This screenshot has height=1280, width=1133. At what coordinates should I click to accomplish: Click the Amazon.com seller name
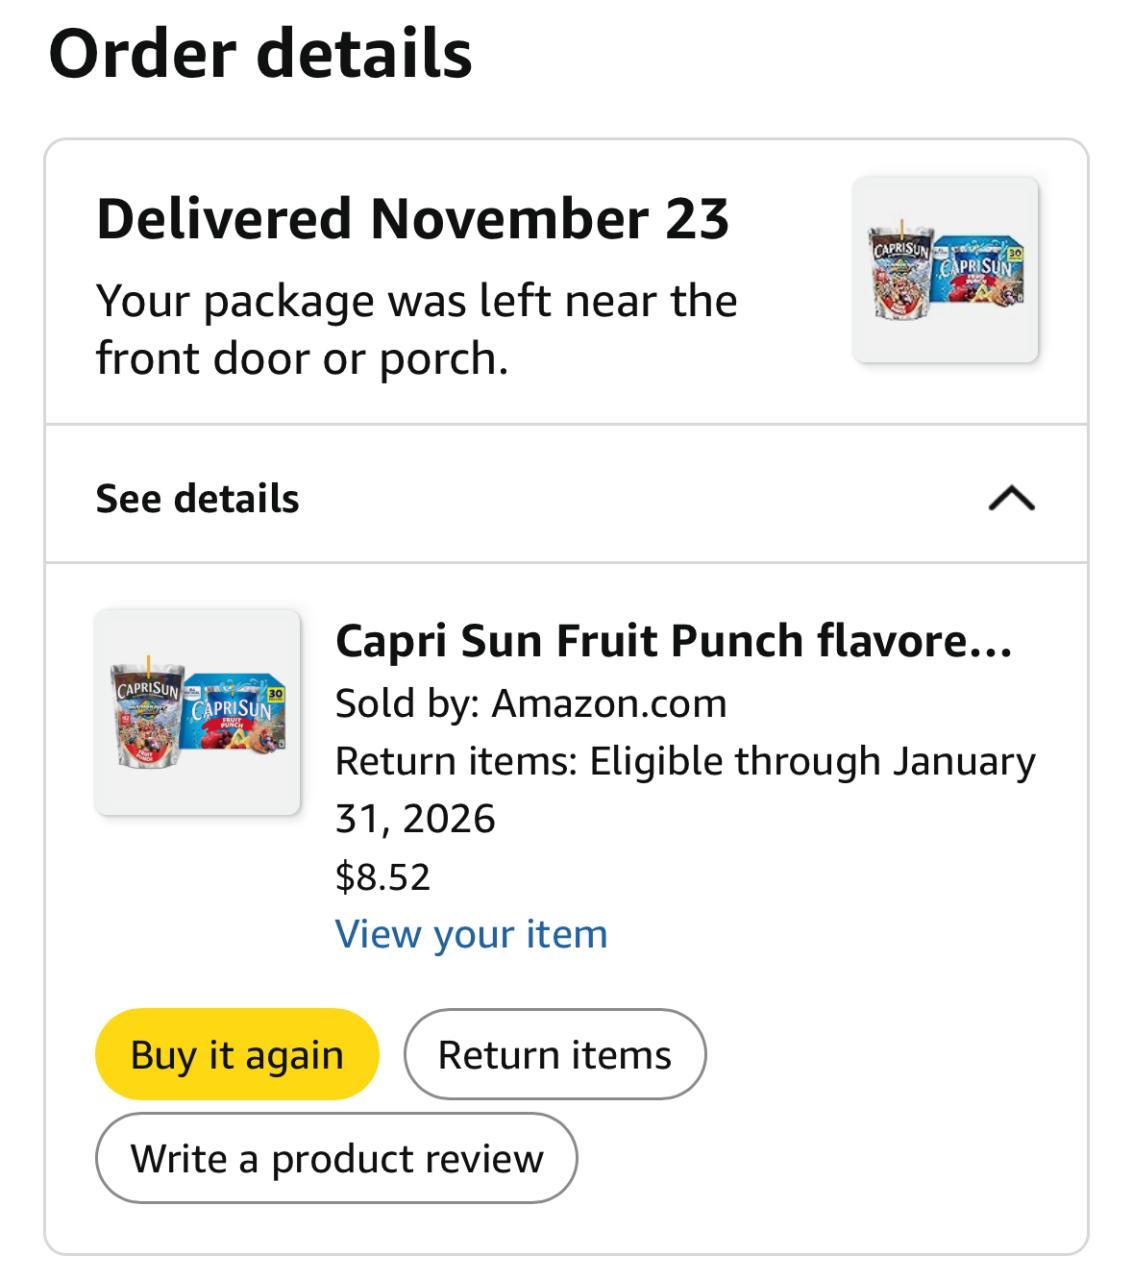point(609,703)
